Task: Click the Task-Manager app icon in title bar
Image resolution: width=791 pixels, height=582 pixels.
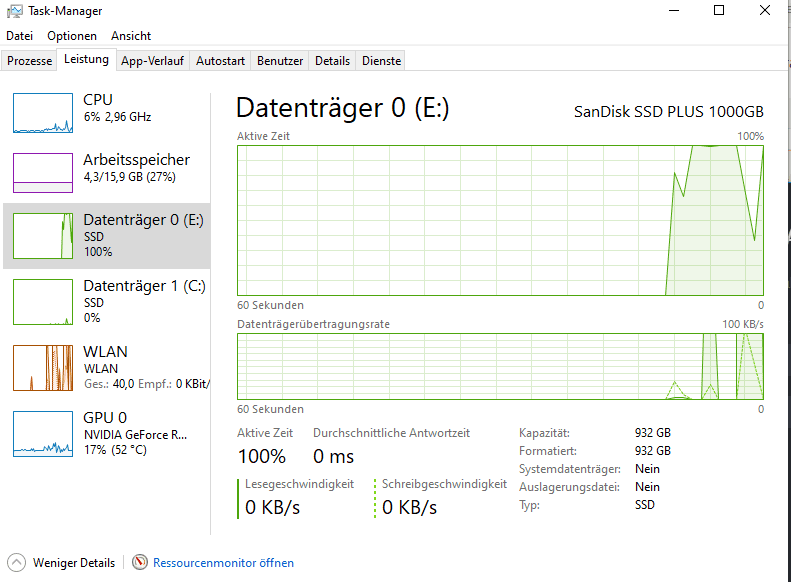Action: click(15, 11)
